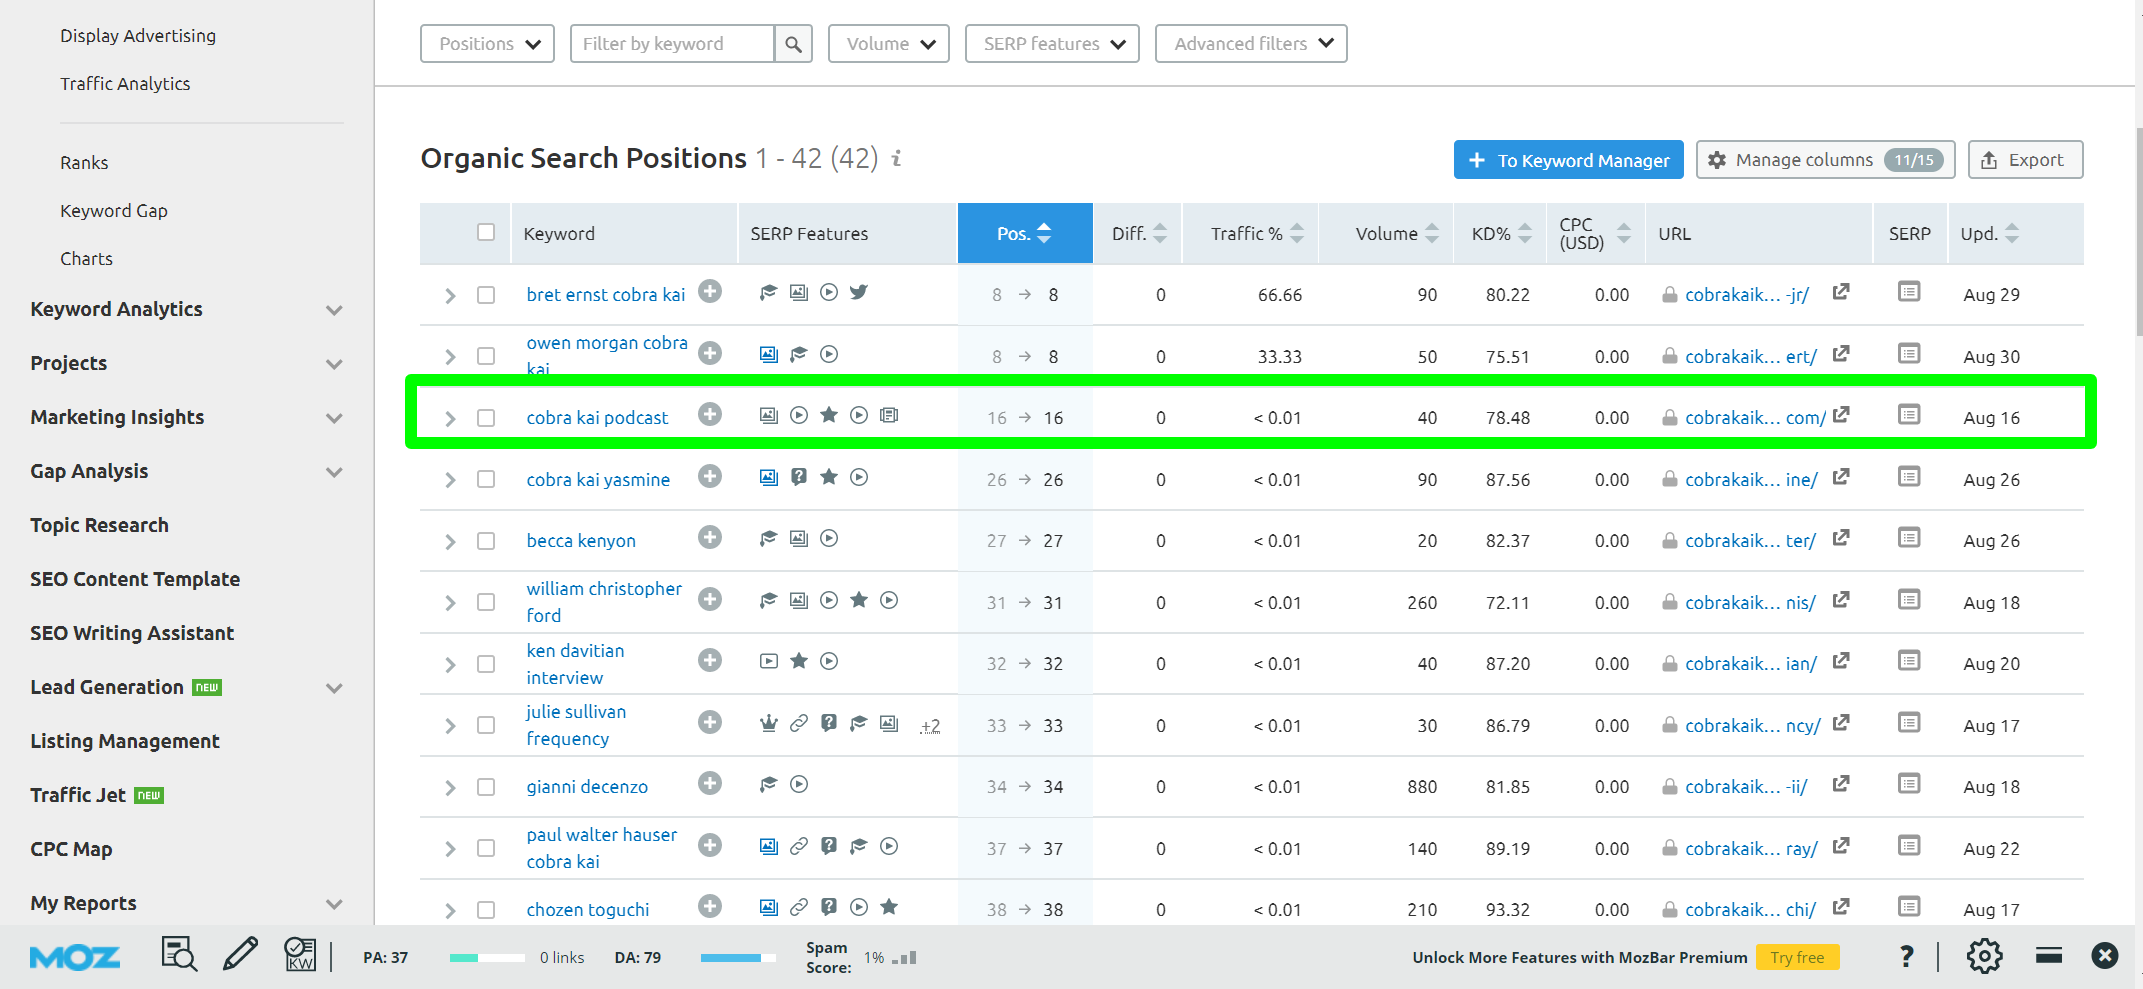This screenshot has height=989, width=2143.
Task: Check the 'gianni decenzo' row checkbox
Action: tap(486, 787)
